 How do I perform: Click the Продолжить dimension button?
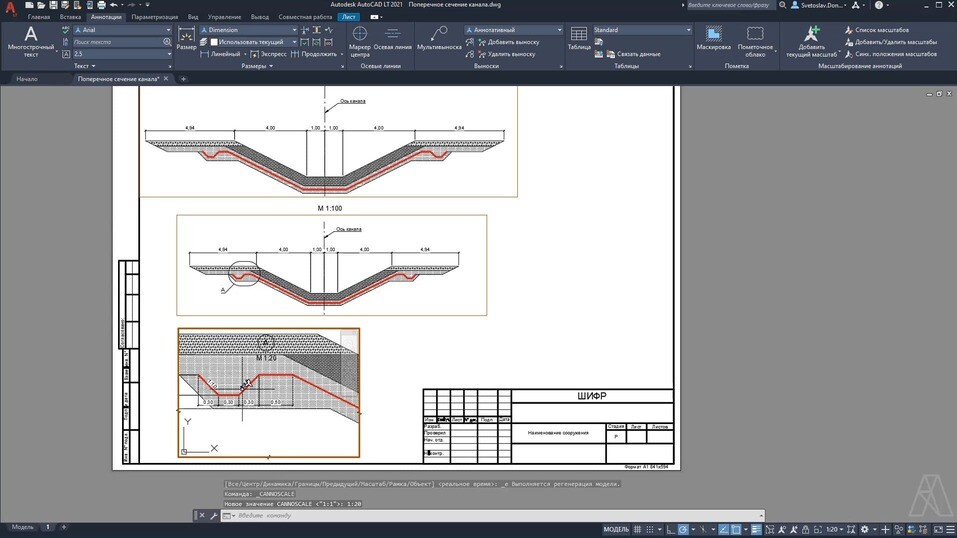pyautogui.click(x=313, y=54)
